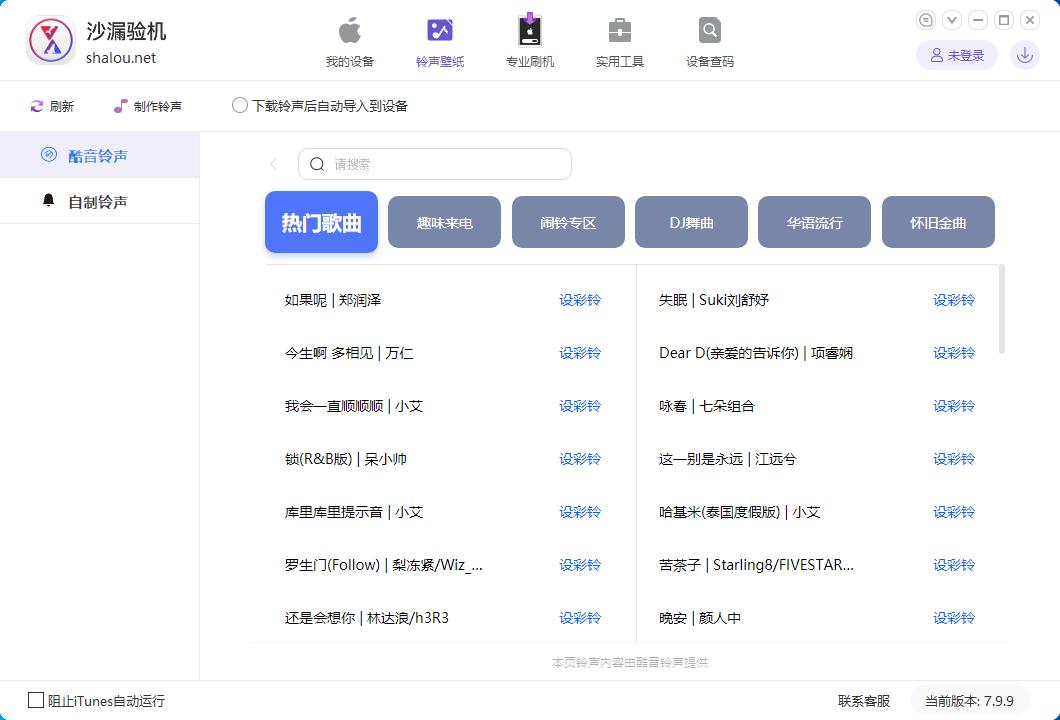Click the search magnifier icon
1060x720 pixels.
(317, 163)
